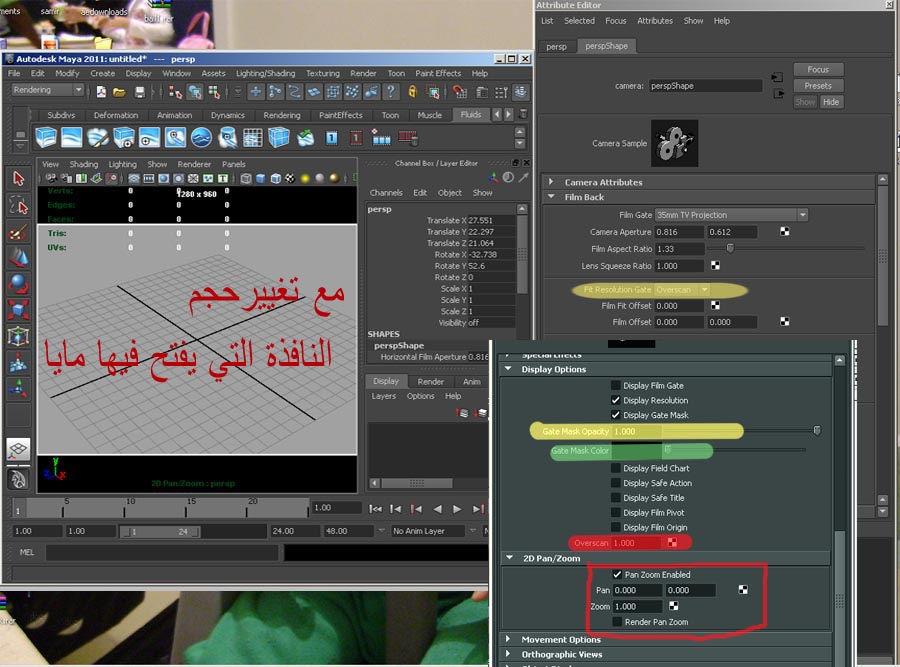This screenshot has width=900, height=667.
Task: Collapse the Display Options section
Action: tap(508, 369)
